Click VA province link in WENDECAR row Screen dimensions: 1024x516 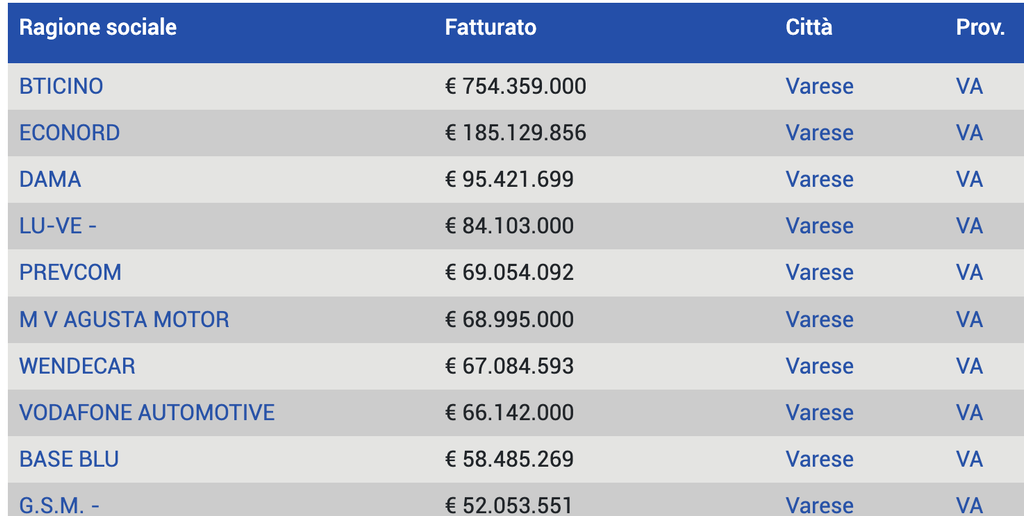coord(969,366)
